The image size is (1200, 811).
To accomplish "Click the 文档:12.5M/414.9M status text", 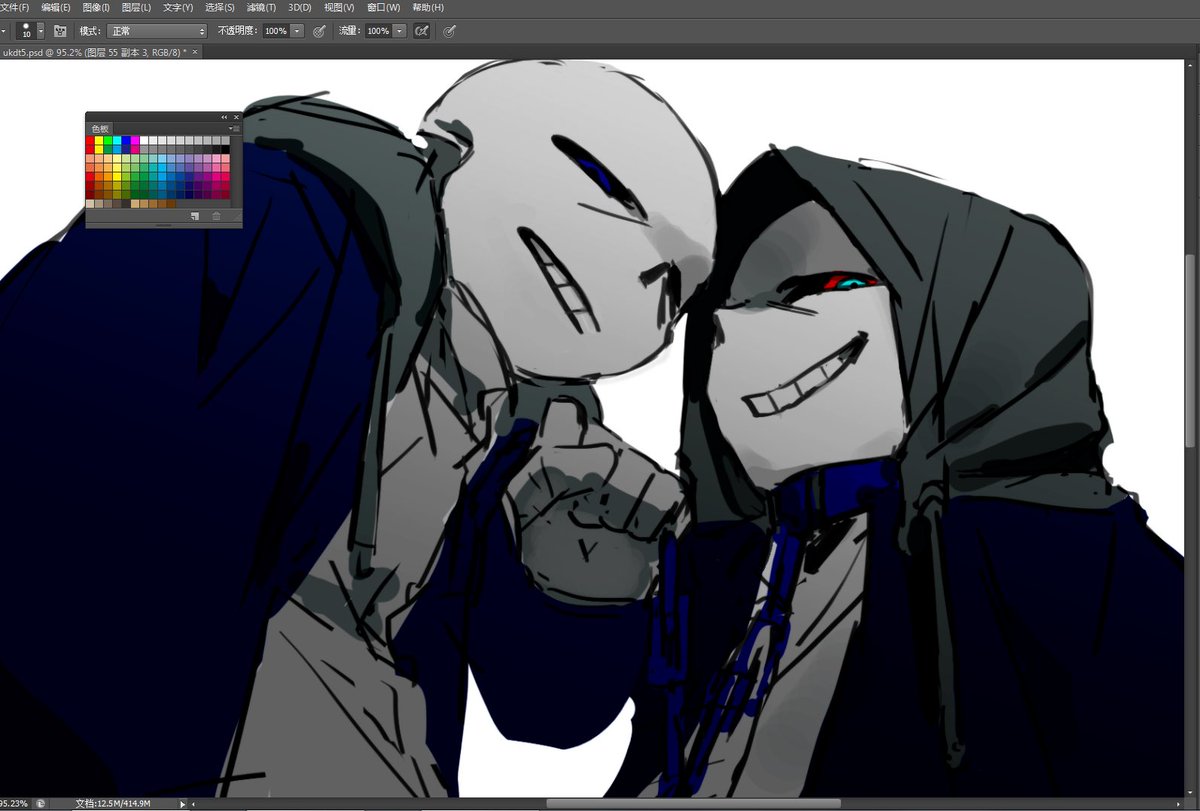I will coord(113,803).
